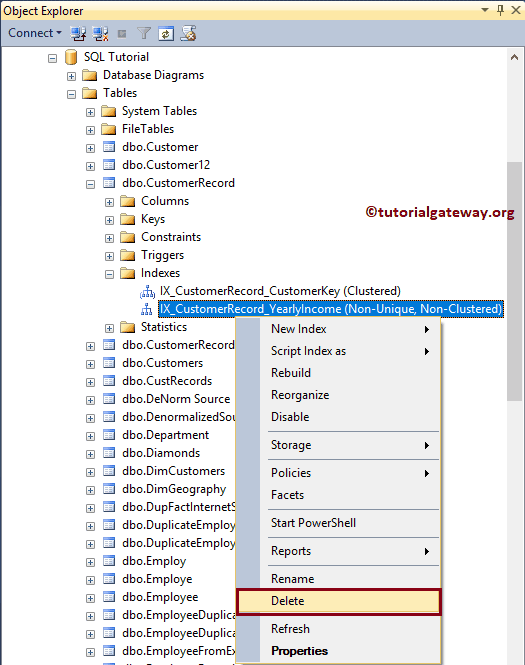This screenshot has width=525, height=665.
Task: Choose Start PowerShell in the context menu
Action: [338, 523]
